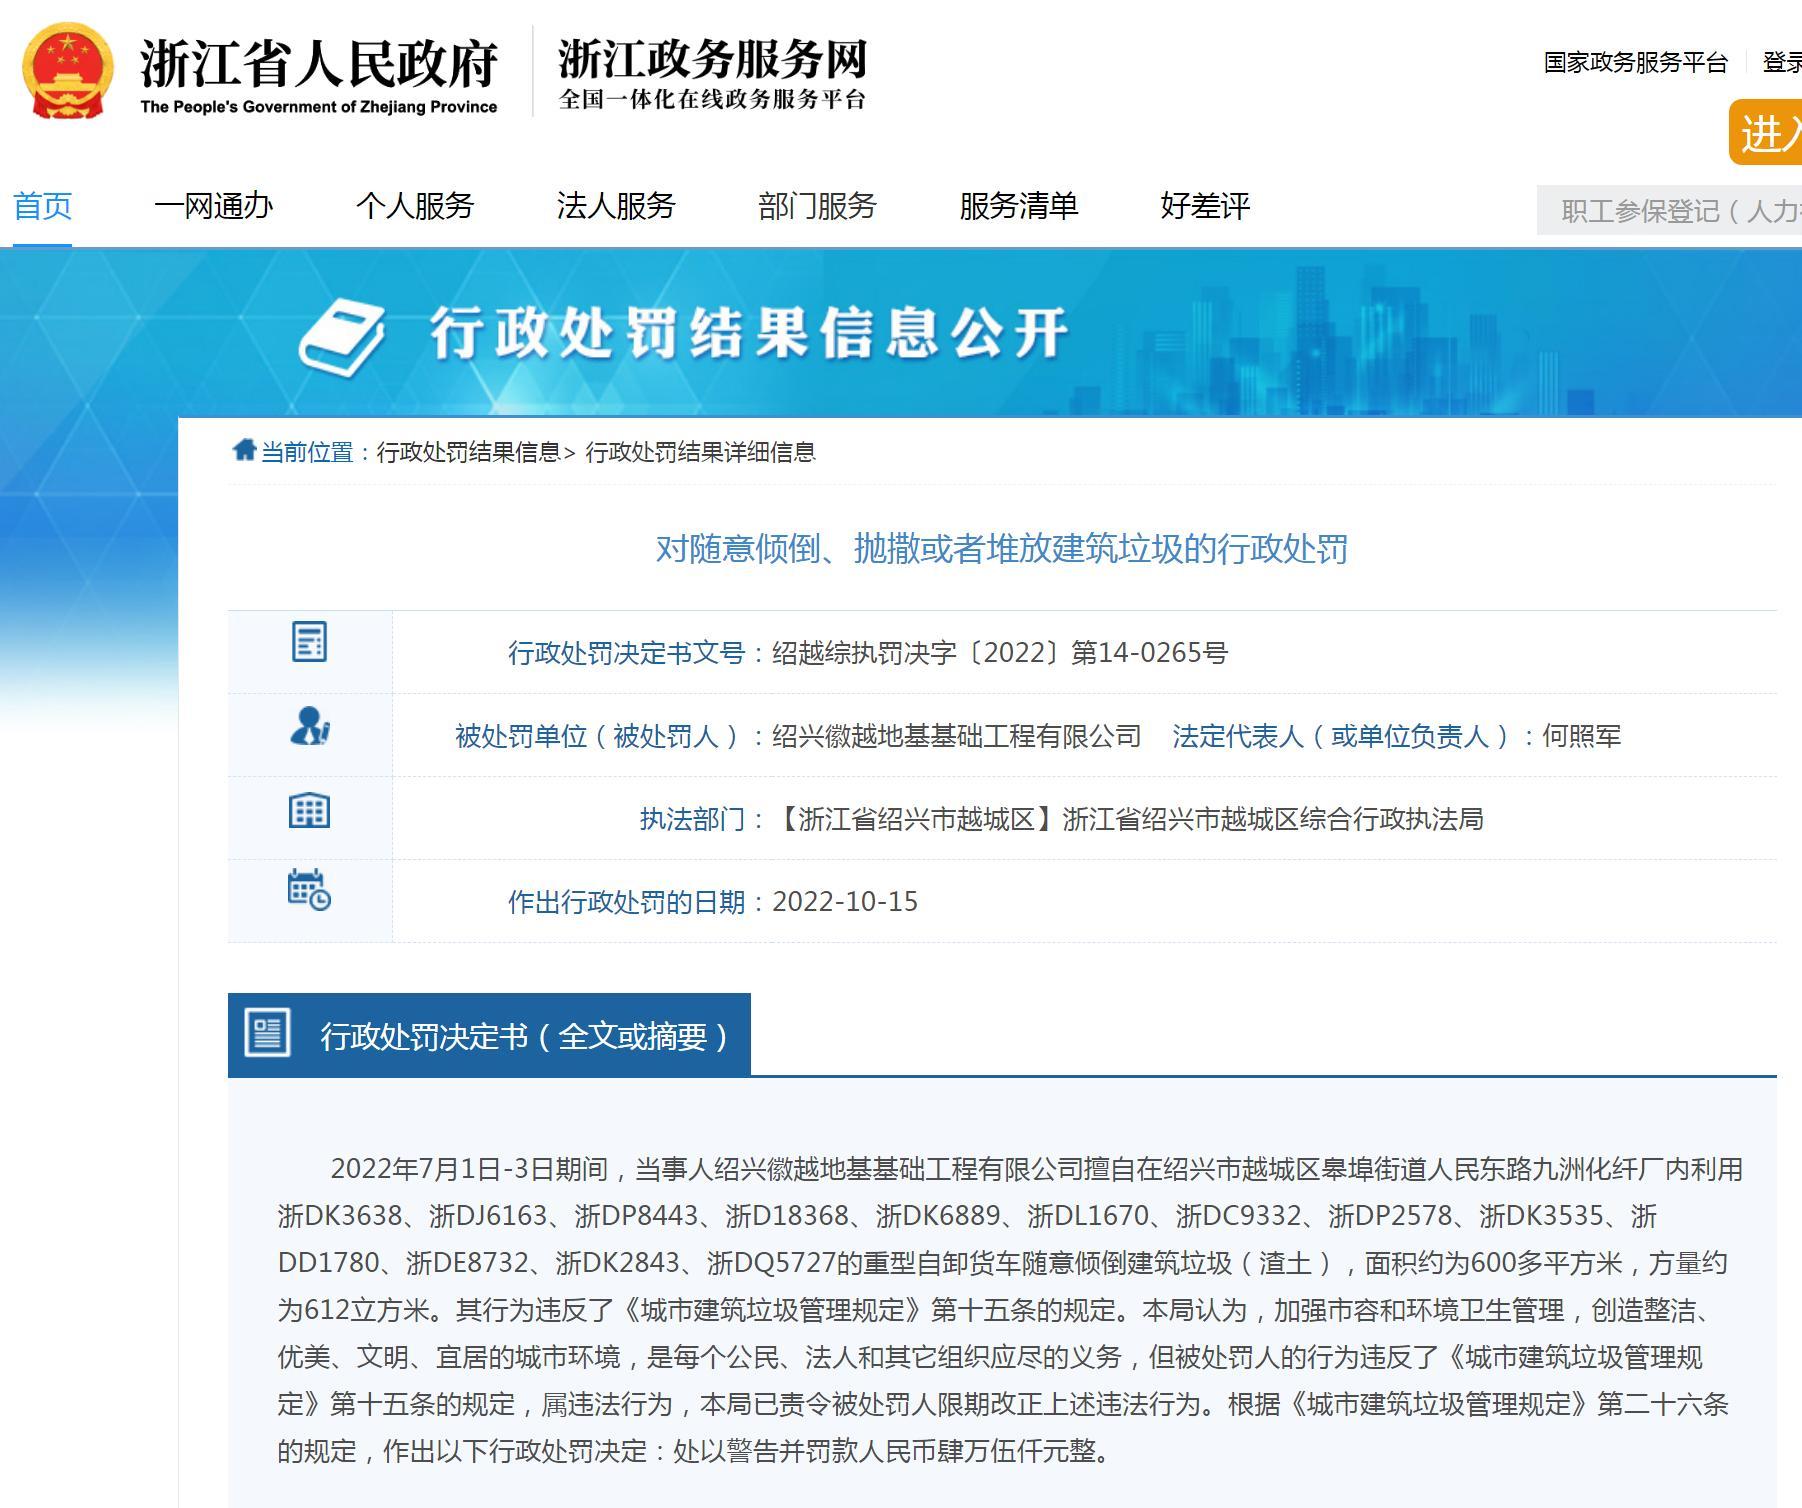Screen dimensions: 1802x1508
Task: Click the book icon in banner
Action: (x=342, y=336)
